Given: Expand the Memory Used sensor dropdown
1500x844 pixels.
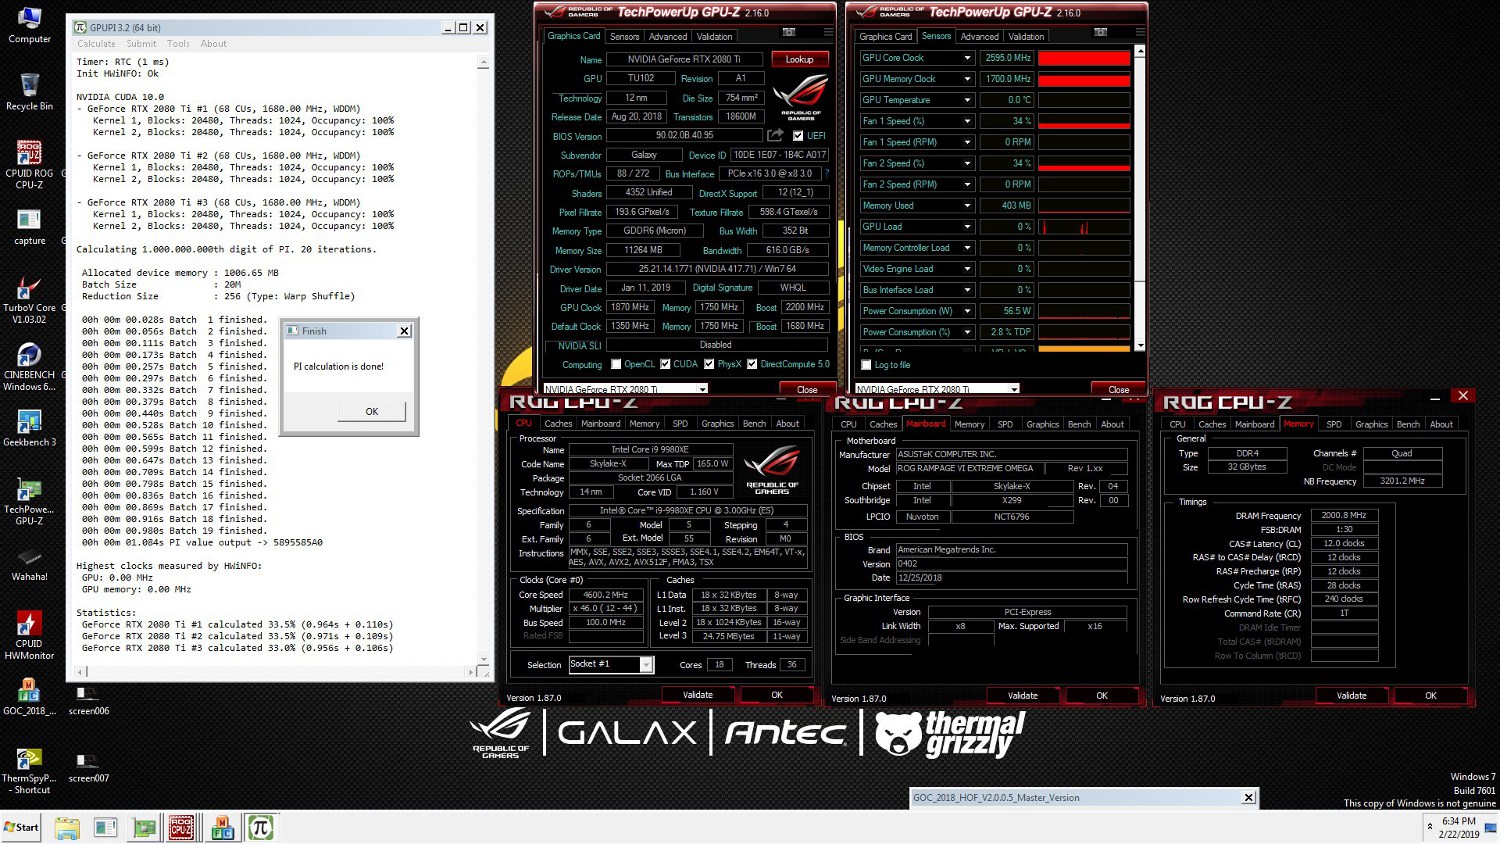Looking at the screenshot, I should coord(967,206).
